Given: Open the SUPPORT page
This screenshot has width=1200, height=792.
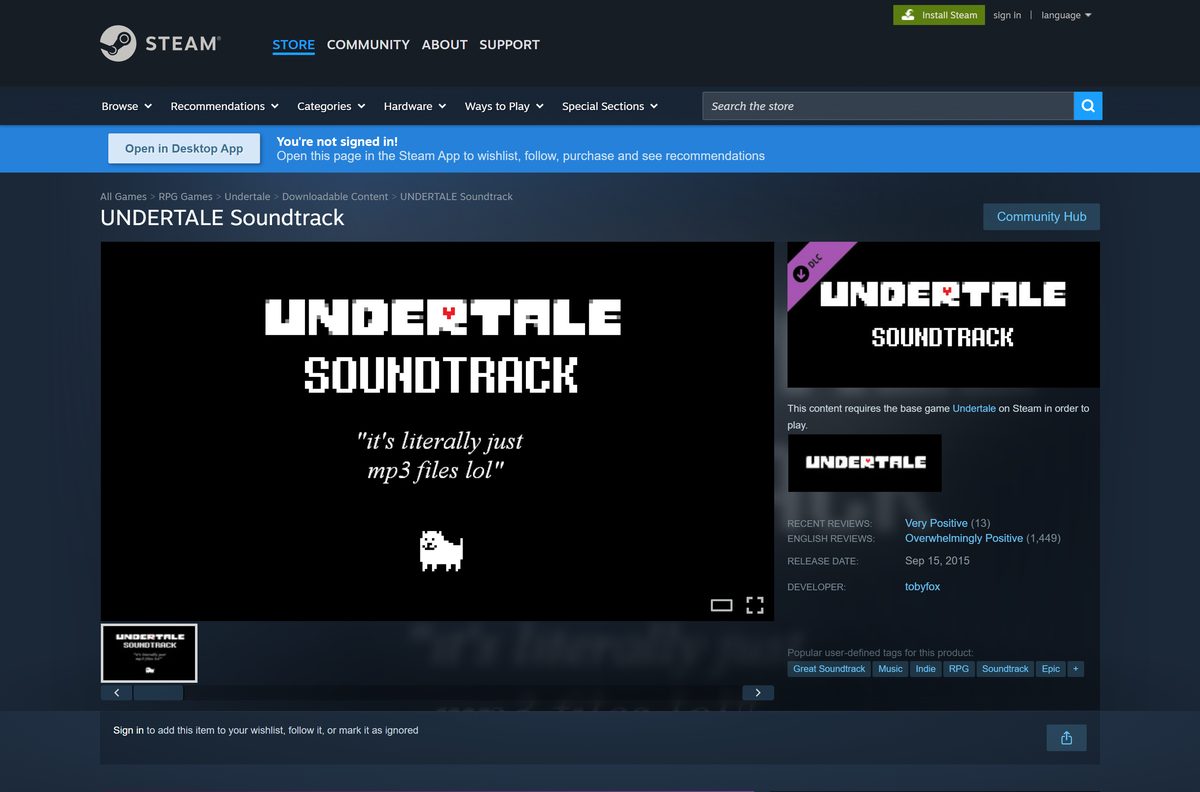Looking at the screenshot, I should click(x=509, y=45).
